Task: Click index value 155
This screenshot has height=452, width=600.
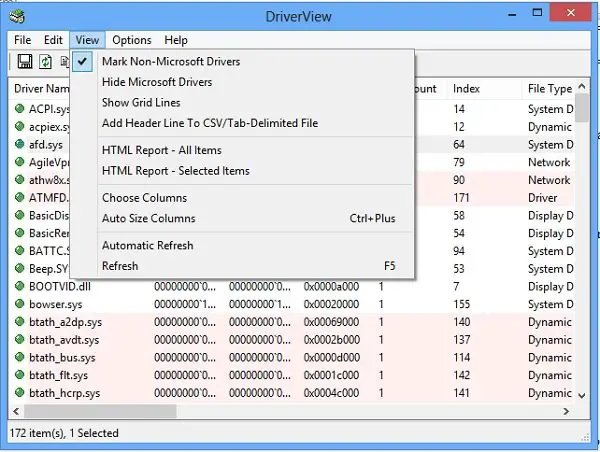Action: pos(461,304)
